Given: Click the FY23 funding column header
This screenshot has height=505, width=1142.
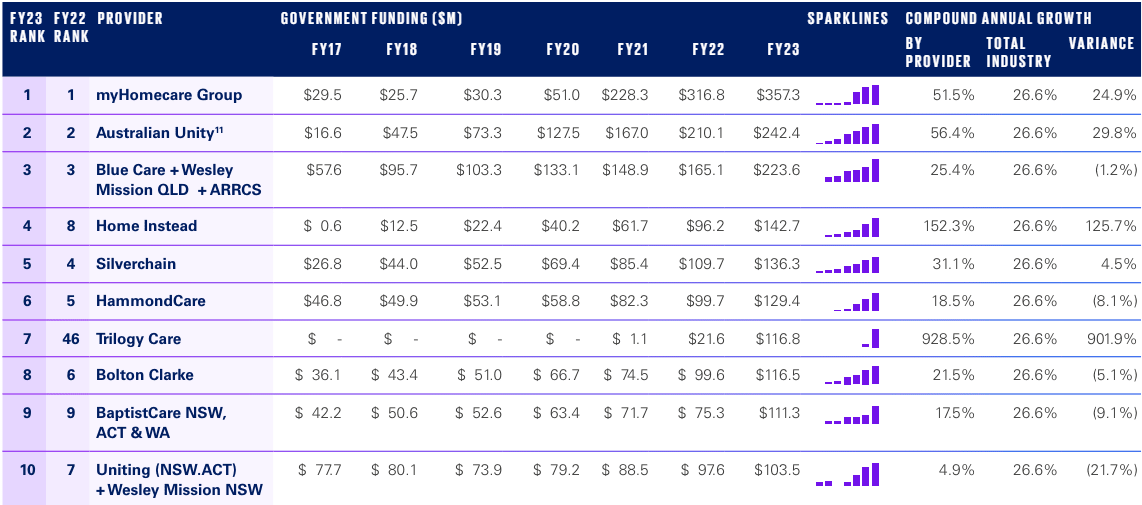Looking at the screenshot, I should 783,49.
